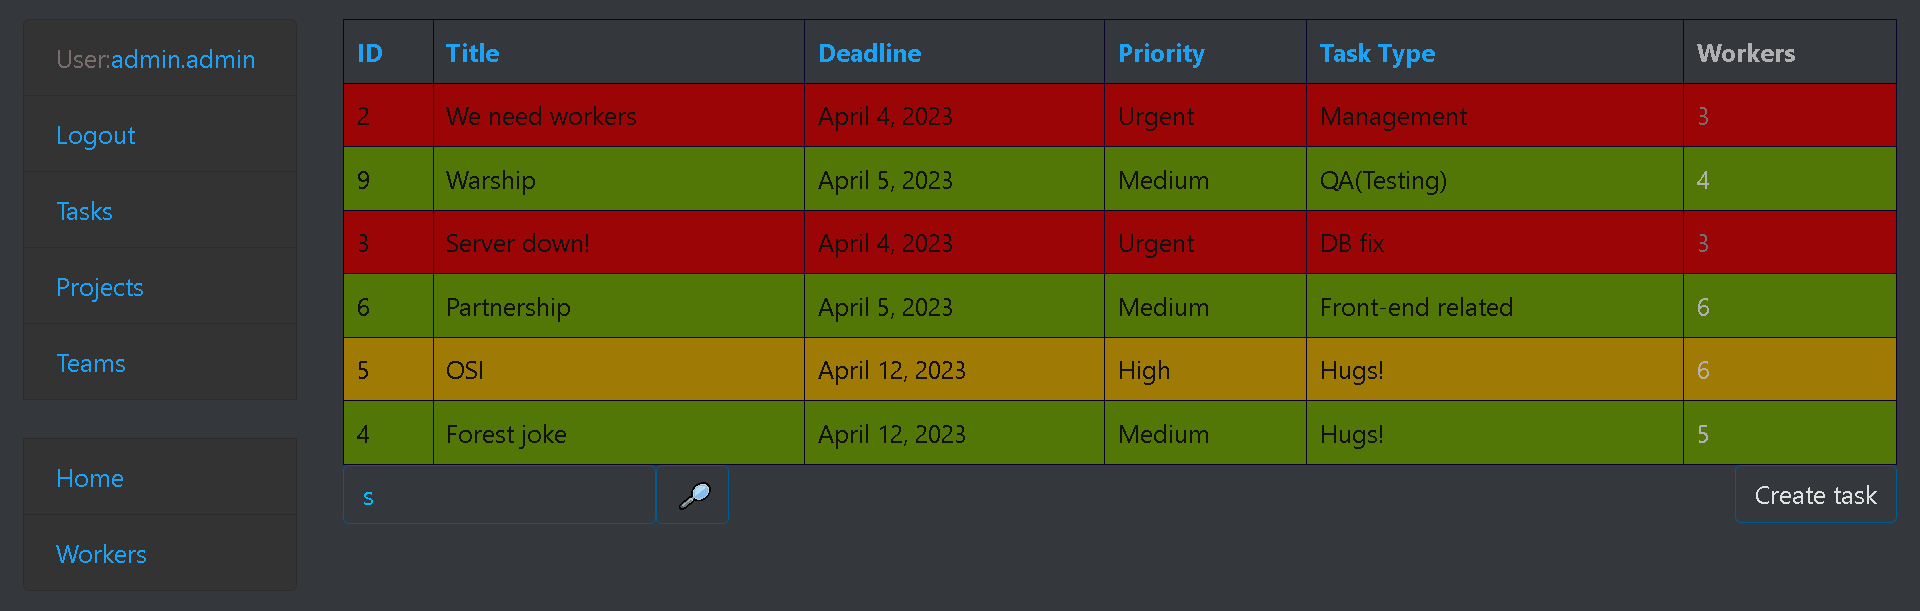Navigate to Home
Screen dimensions: 1920x611
point(89,478)
